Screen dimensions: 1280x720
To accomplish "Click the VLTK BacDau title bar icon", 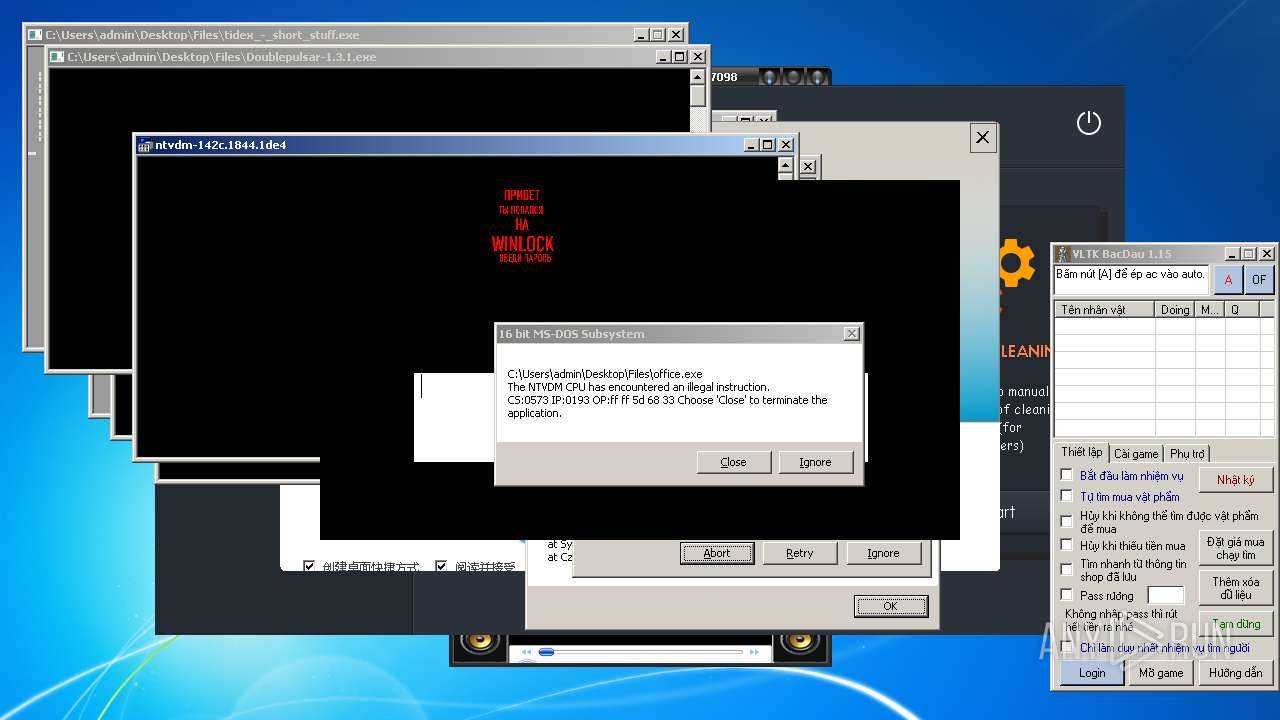I will point(1062,254).
